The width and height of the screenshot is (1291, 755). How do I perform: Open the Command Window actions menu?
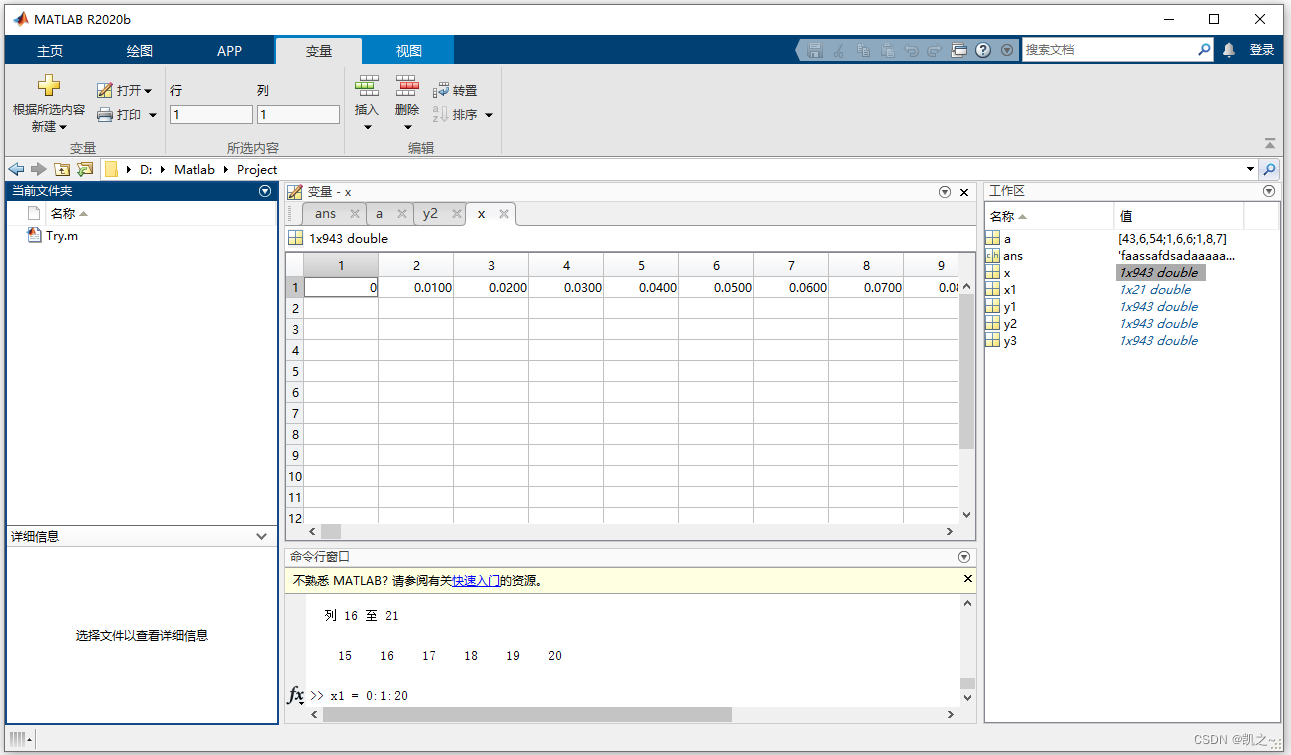[x=964, y=557]
